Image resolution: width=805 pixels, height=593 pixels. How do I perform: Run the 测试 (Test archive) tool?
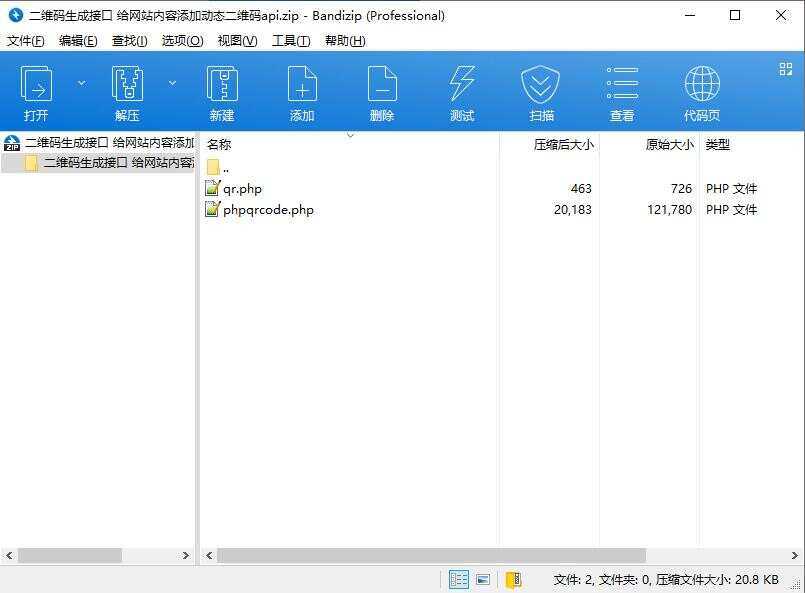click(x=461, y=90)
